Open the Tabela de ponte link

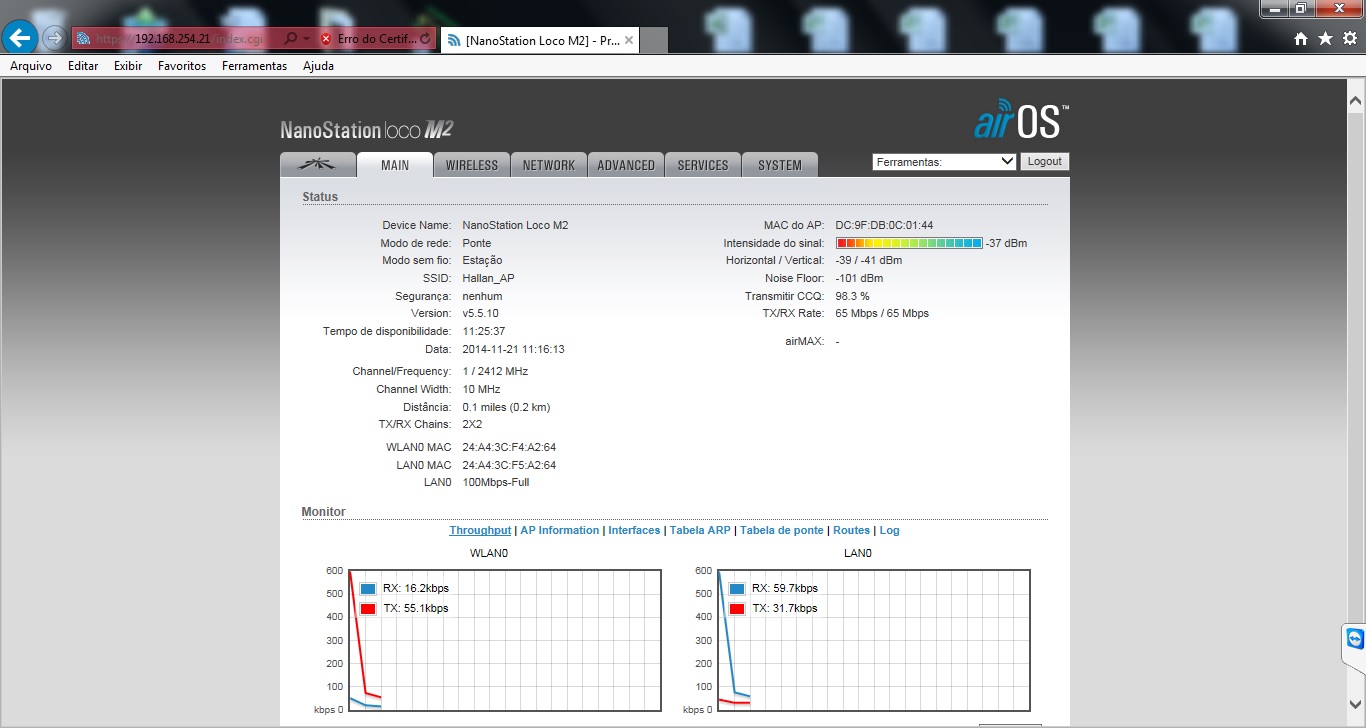(782, 530)
